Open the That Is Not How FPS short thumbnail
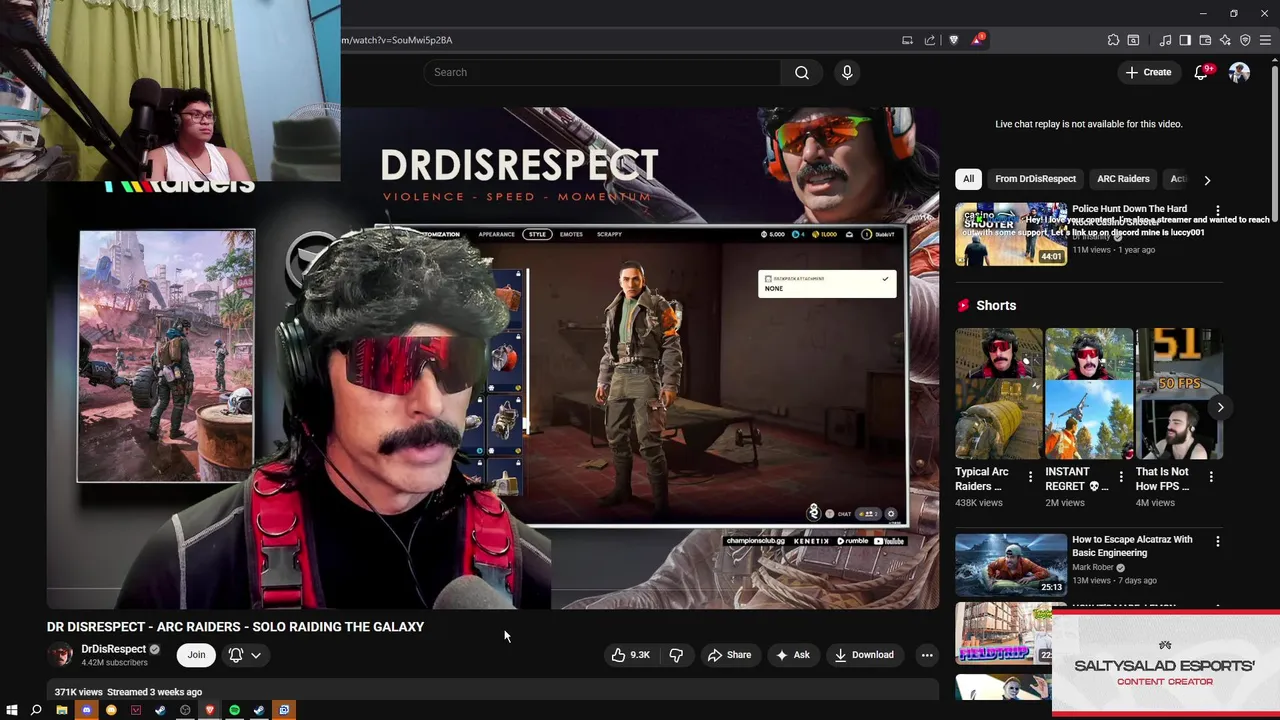 tap(1179, 394)
